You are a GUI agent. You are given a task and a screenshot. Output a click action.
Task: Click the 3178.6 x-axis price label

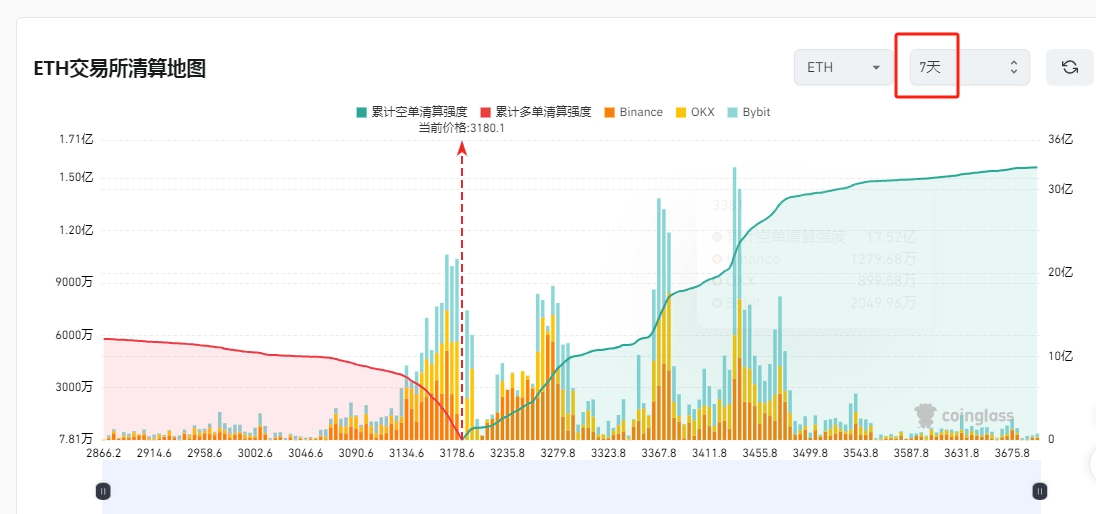click(x=457, y=453)
